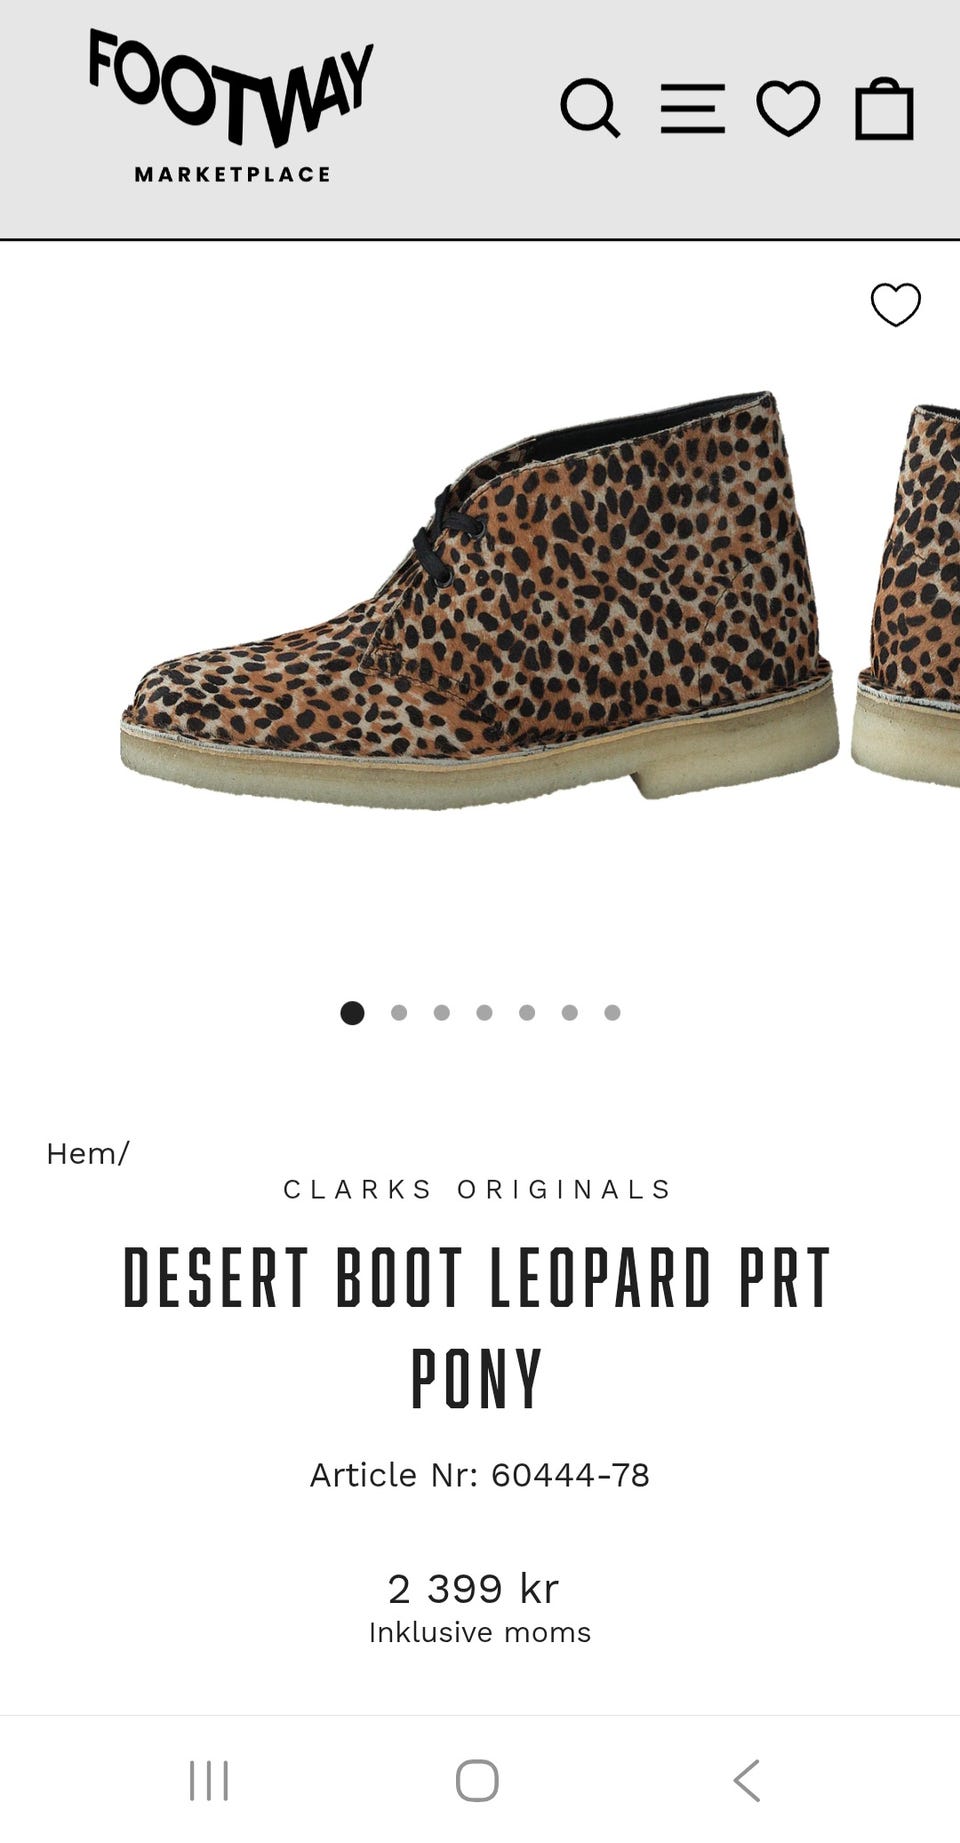Open the Clarks Originals brand link

pos(479,1189)
